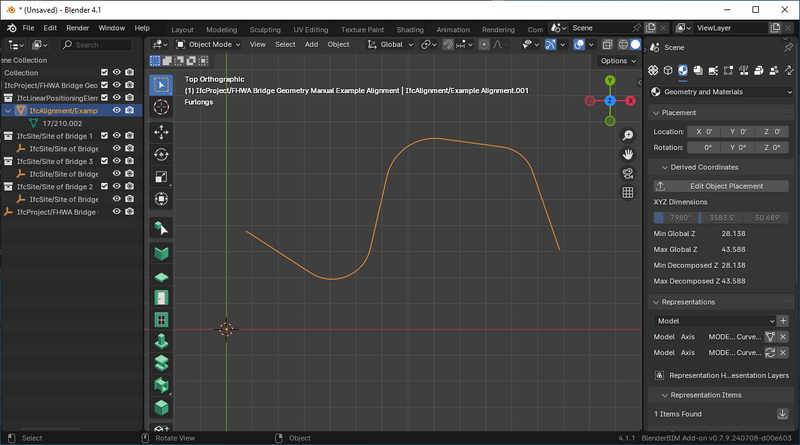Viewport: 800px width, 445px height.
Task: Open the Model context dropdown
Action: point(714,321)
